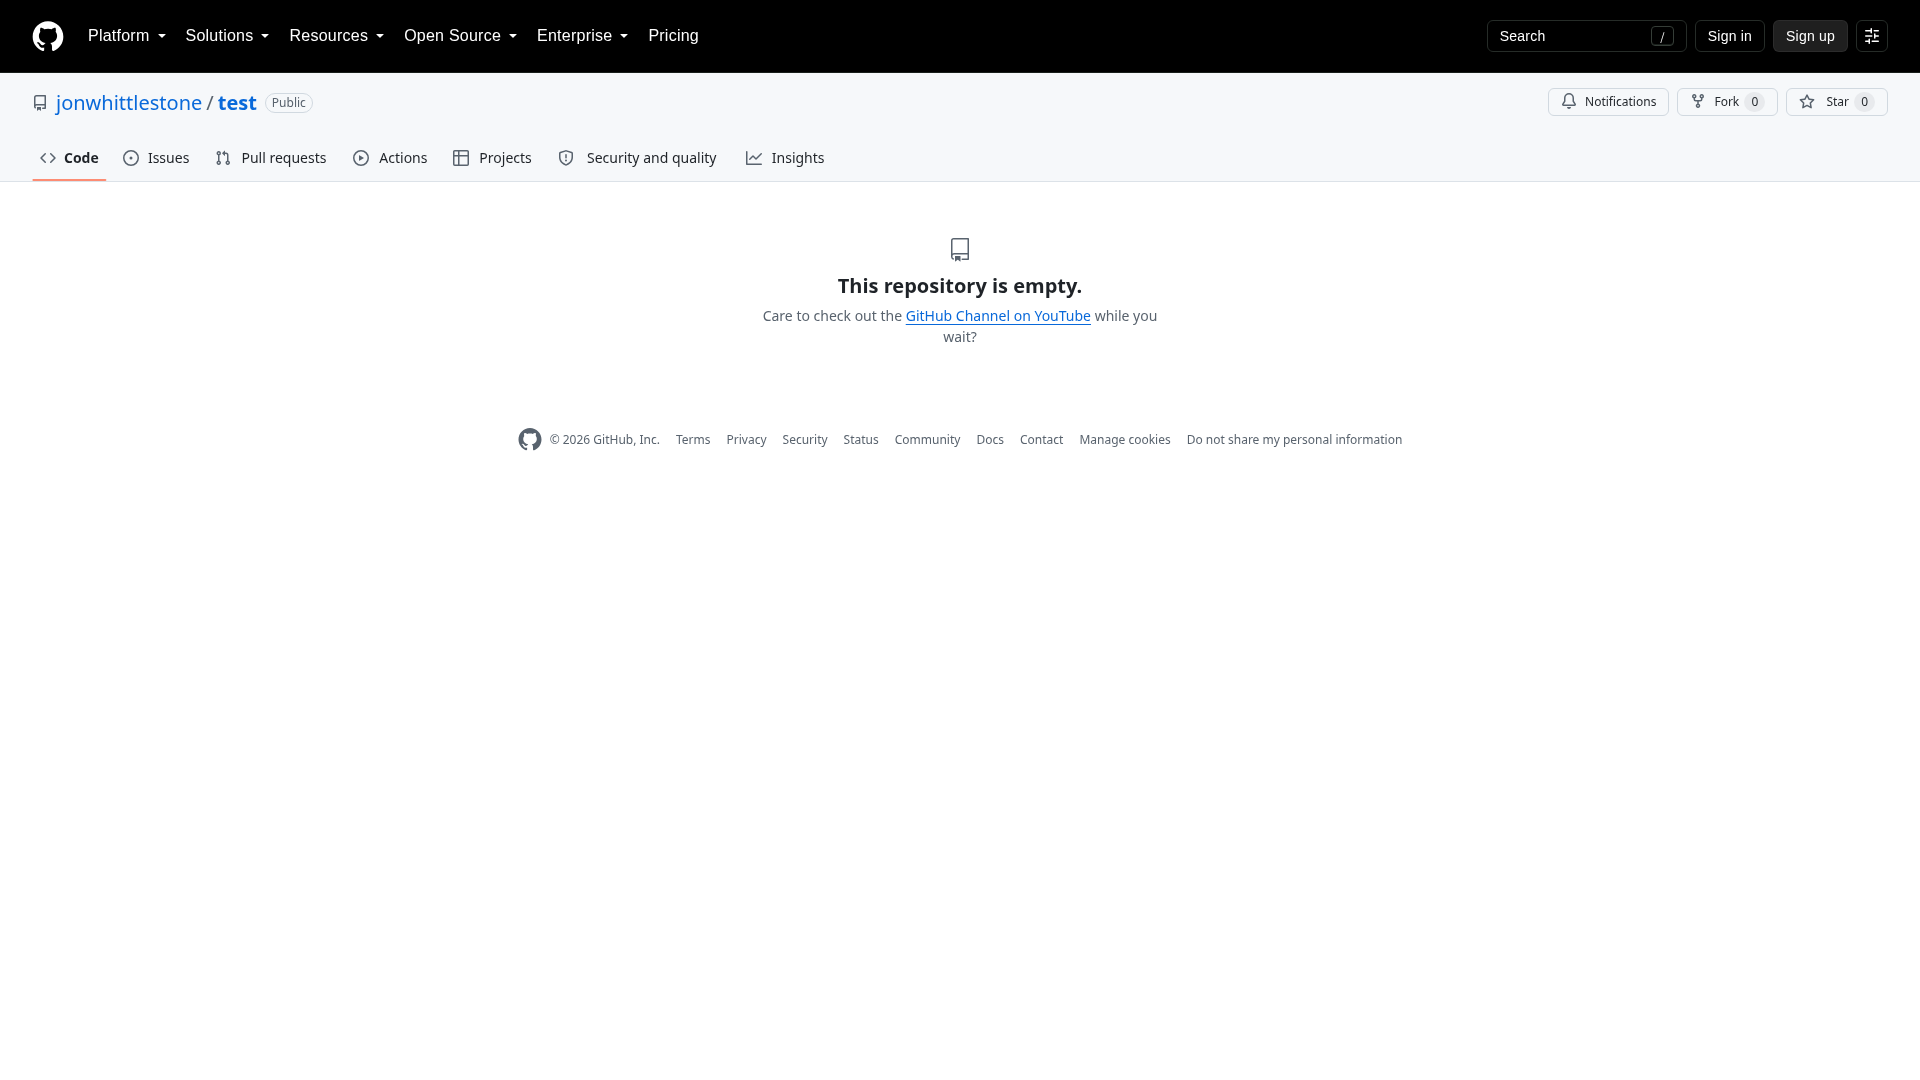Click the 'This repository is empty.' heading
The image size is (1920, 1080).
tap(960, 286)
